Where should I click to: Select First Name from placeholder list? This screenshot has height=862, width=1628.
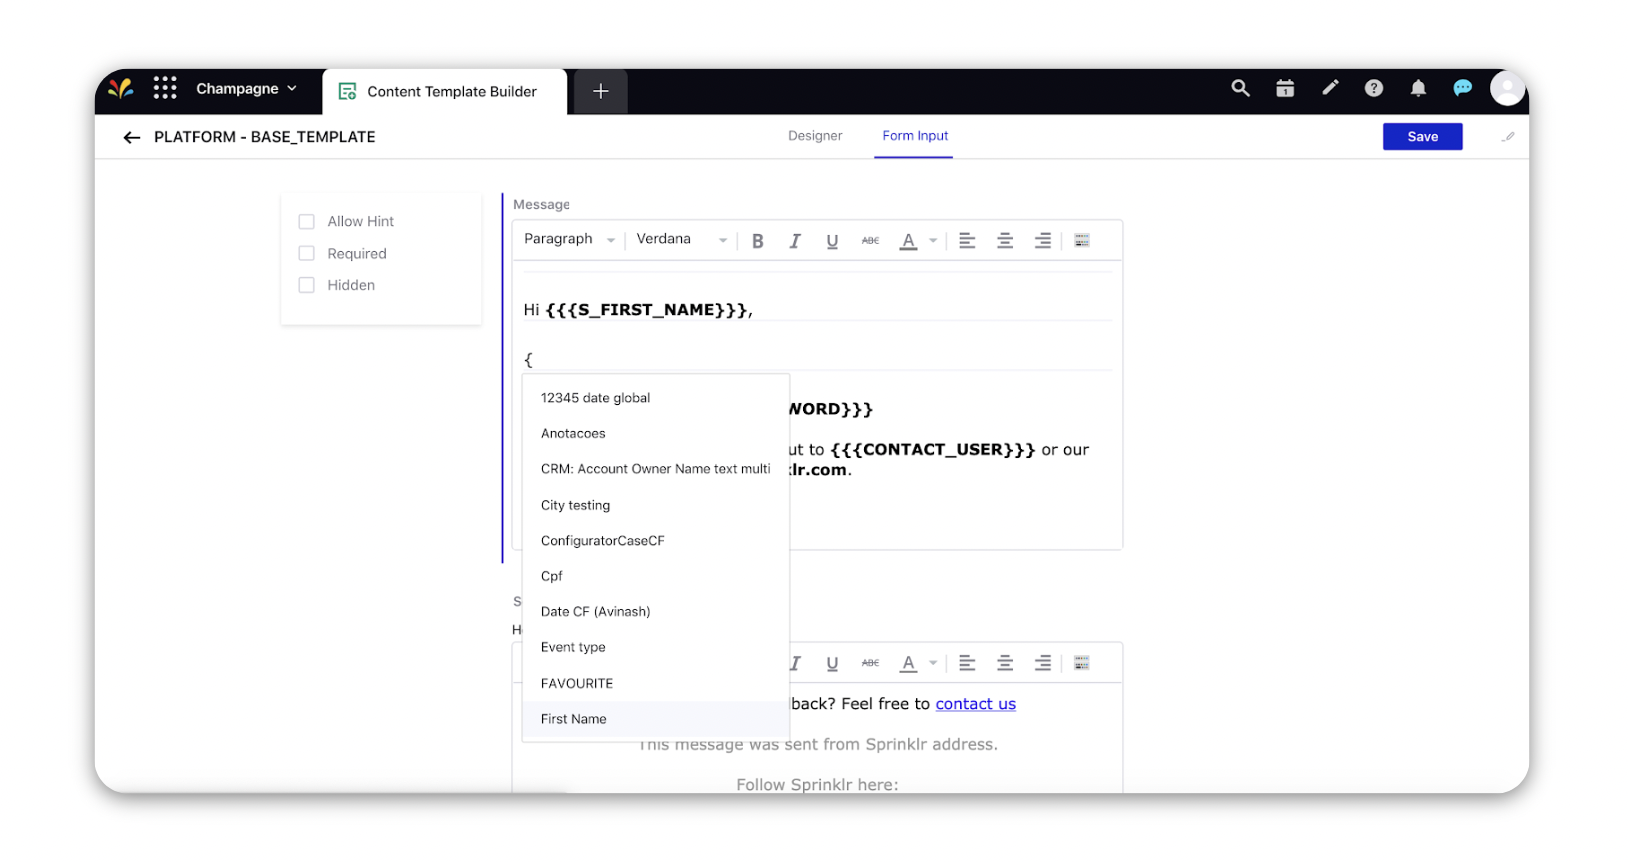pyautogui.click(x=574, y=719)
